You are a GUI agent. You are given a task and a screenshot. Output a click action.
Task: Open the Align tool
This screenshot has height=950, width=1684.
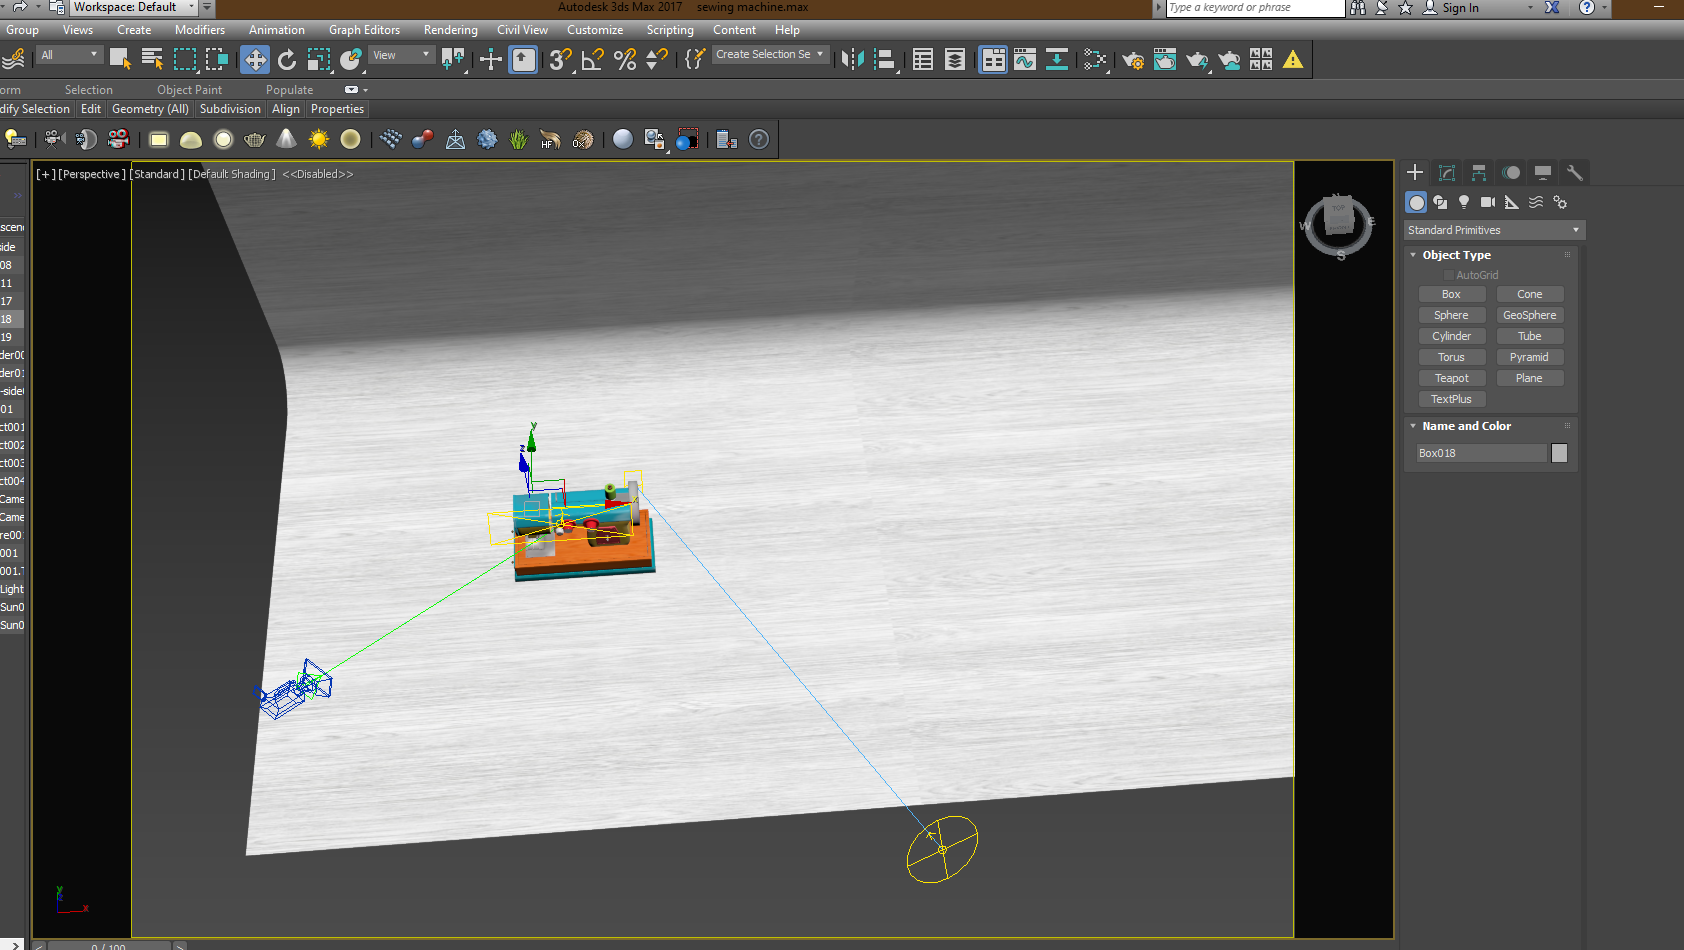tap(884, 60)
